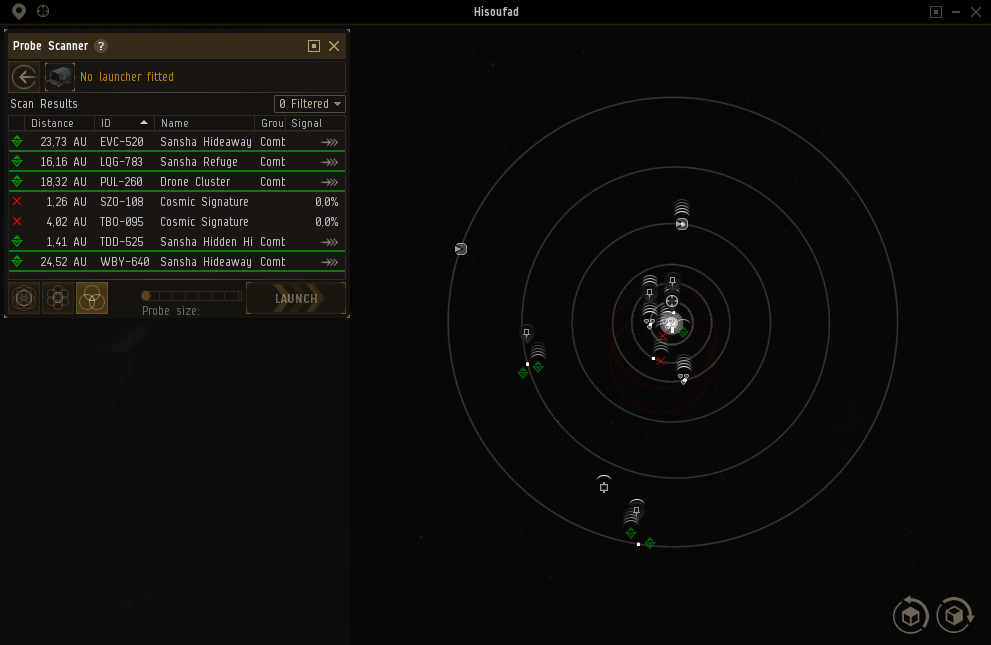Click the "No launcher fitted" probe launcher slot
This screenshot has height=645, width=991.
(59, 76)
